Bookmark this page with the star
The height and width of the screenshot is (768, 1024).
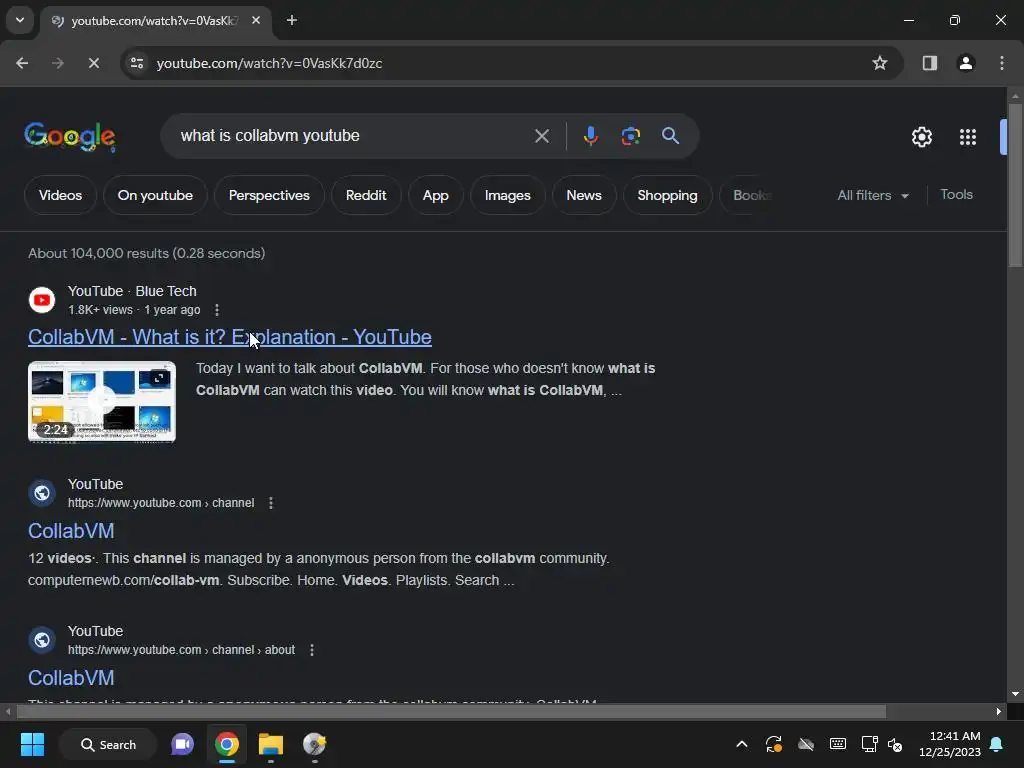click(880, 63)
